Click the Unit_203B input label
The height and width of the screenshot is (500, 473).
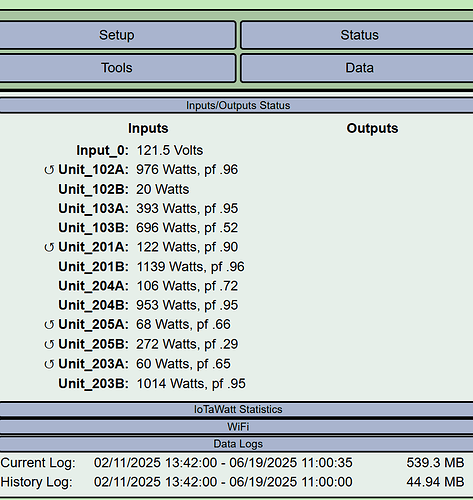point(93,384)
